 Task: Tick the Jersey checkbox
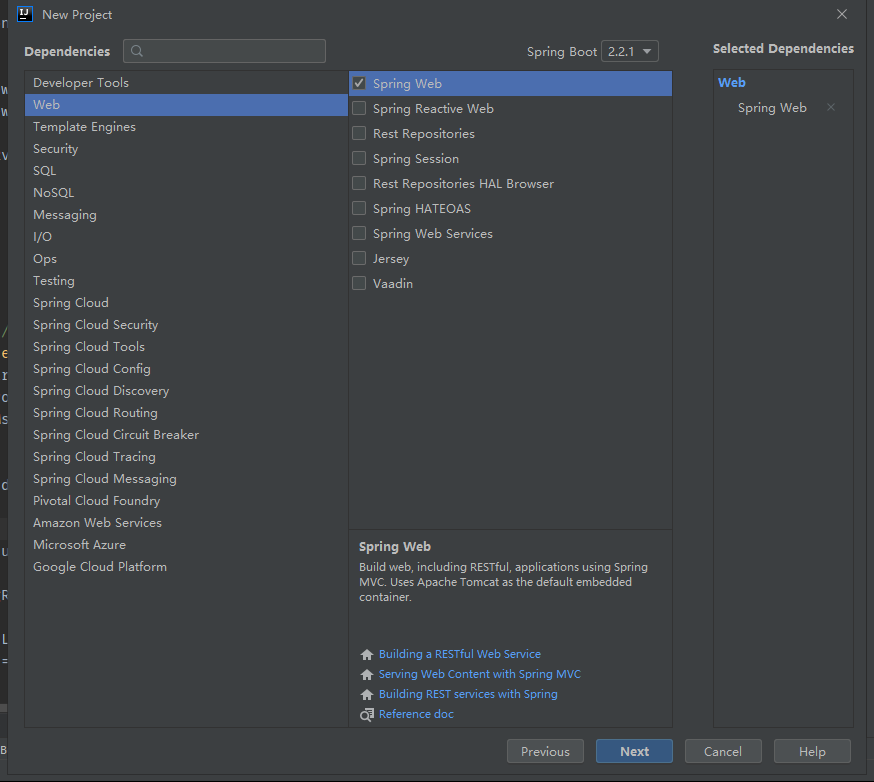359,258
